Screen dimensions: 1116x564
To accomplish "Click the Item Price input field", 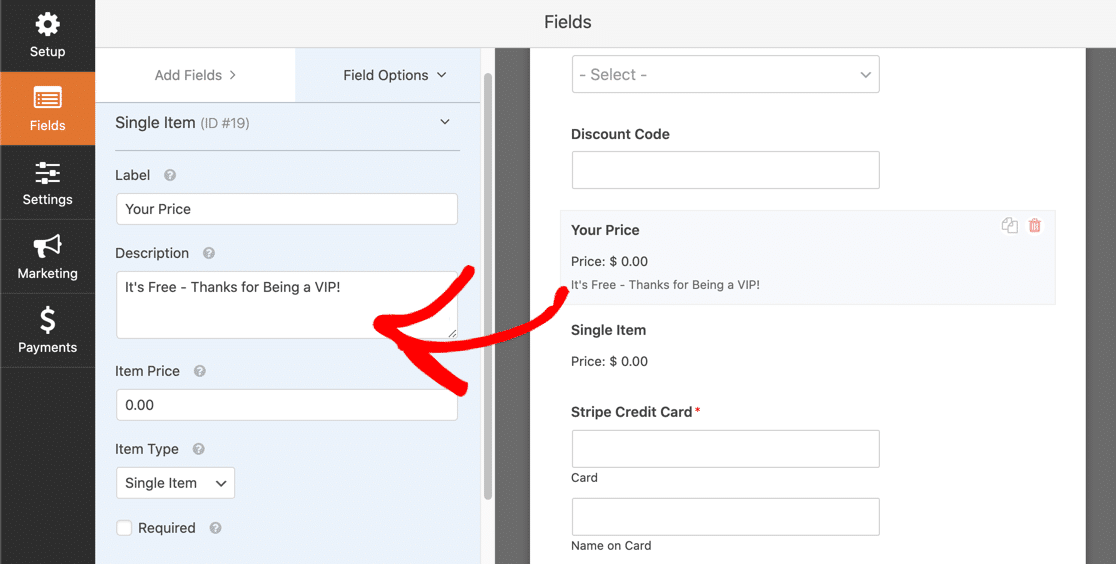I will click(287, 405).
